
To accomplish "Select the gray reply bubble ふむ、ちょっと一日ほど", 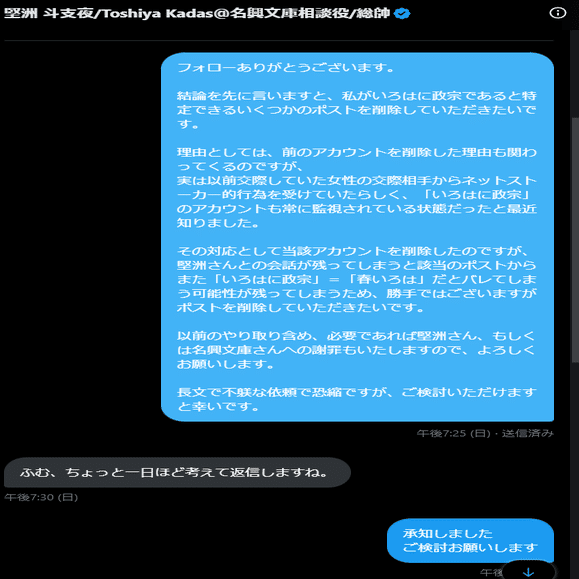I will [x=177, y=472].
